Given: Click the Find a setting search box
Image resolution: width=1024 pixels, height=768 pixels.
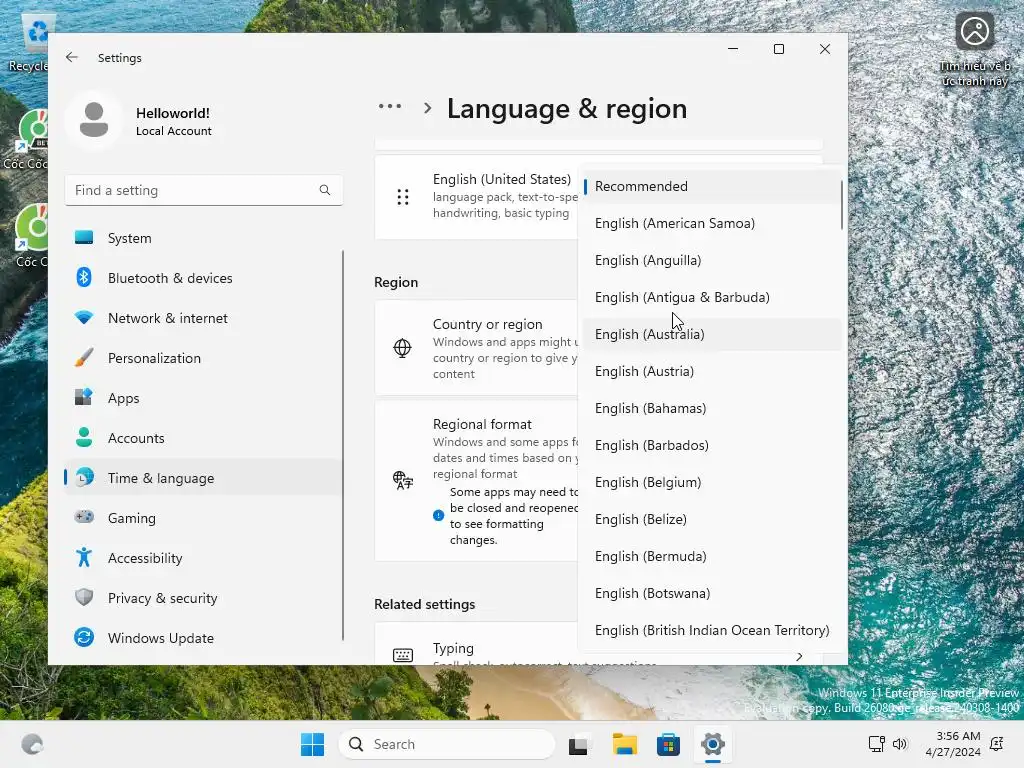Looking at the screenshot, I should [203, 190].
